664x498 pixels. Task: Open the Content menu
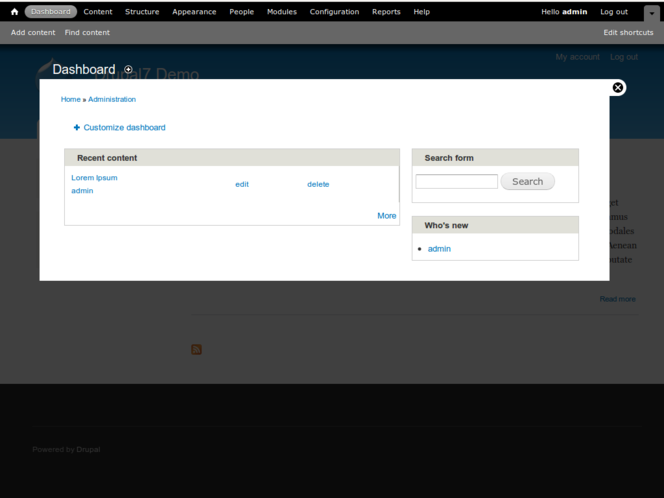pos(98,12)
